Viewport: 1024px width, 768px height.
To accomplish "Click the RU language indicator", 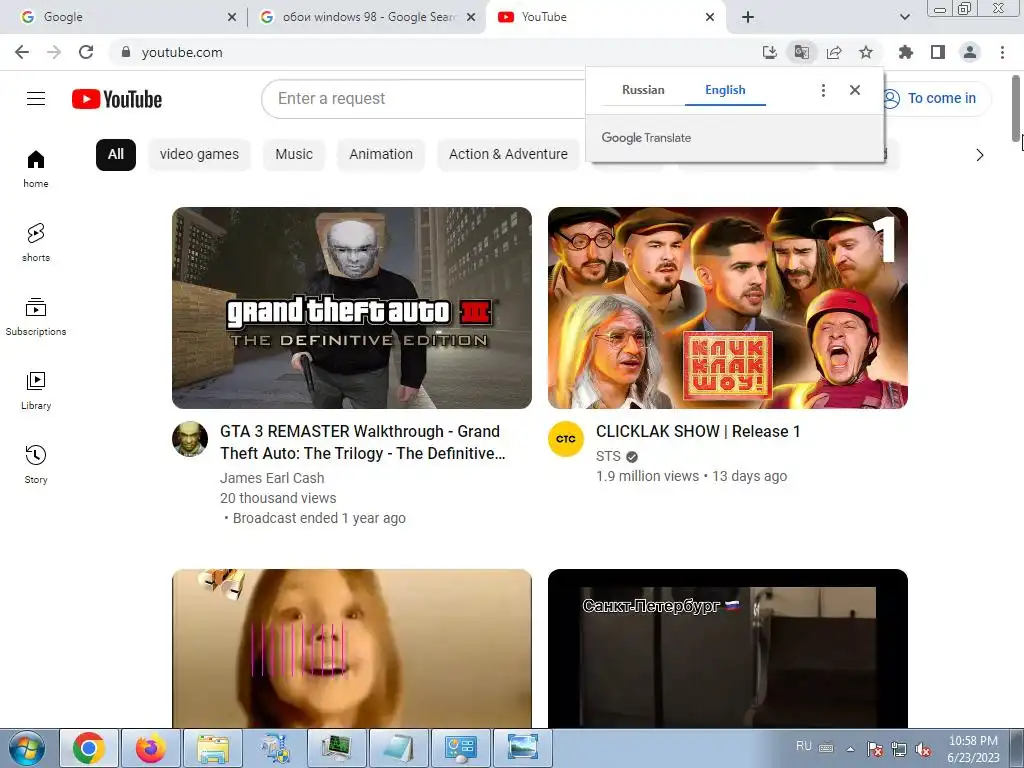I will pos(804,746).
